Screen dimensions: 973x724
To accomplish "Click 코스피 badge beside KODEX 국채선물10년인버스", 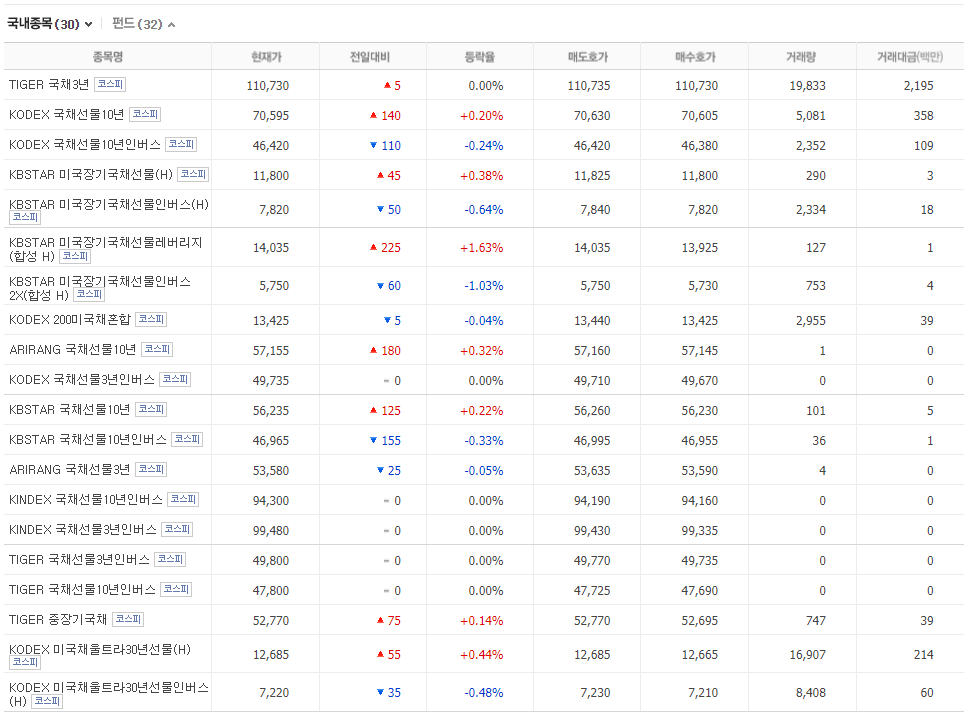I will tap(181, 144).
